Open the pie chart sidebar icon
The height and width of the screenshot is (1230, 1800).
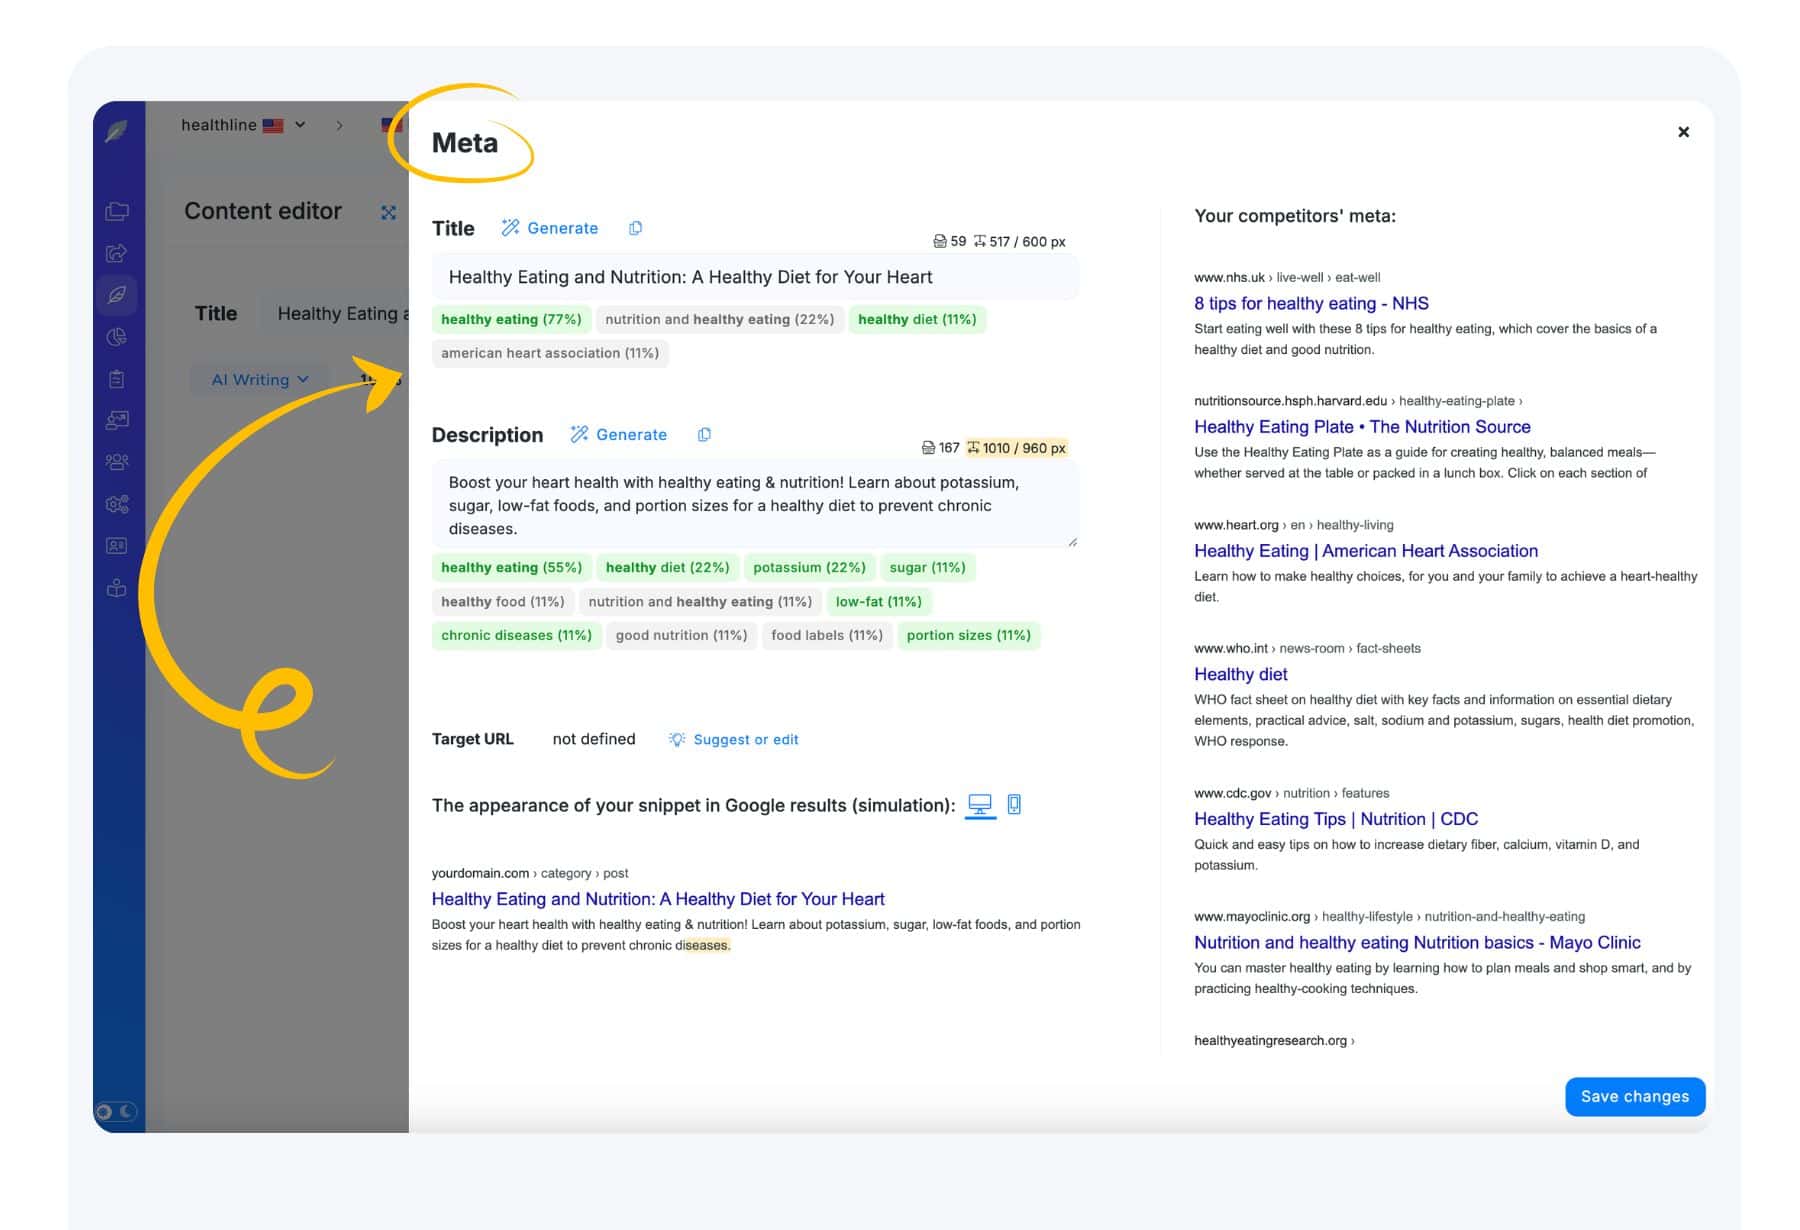[x=117, y=337]
